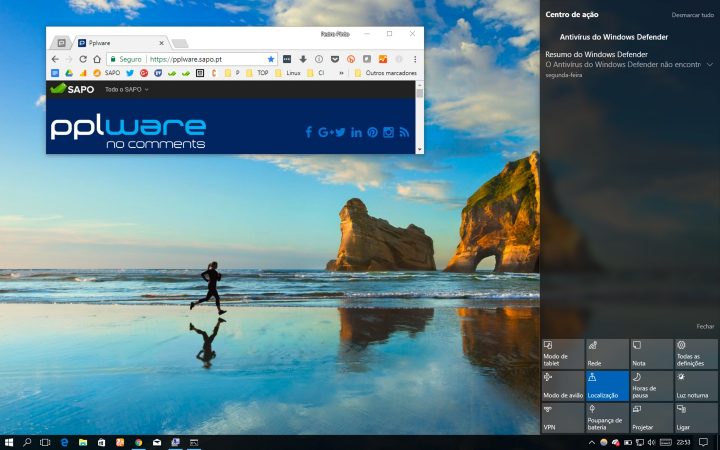Open Task View from the taskbar
The width and height of the screenshot is (720, 450).
click(45, 441)
